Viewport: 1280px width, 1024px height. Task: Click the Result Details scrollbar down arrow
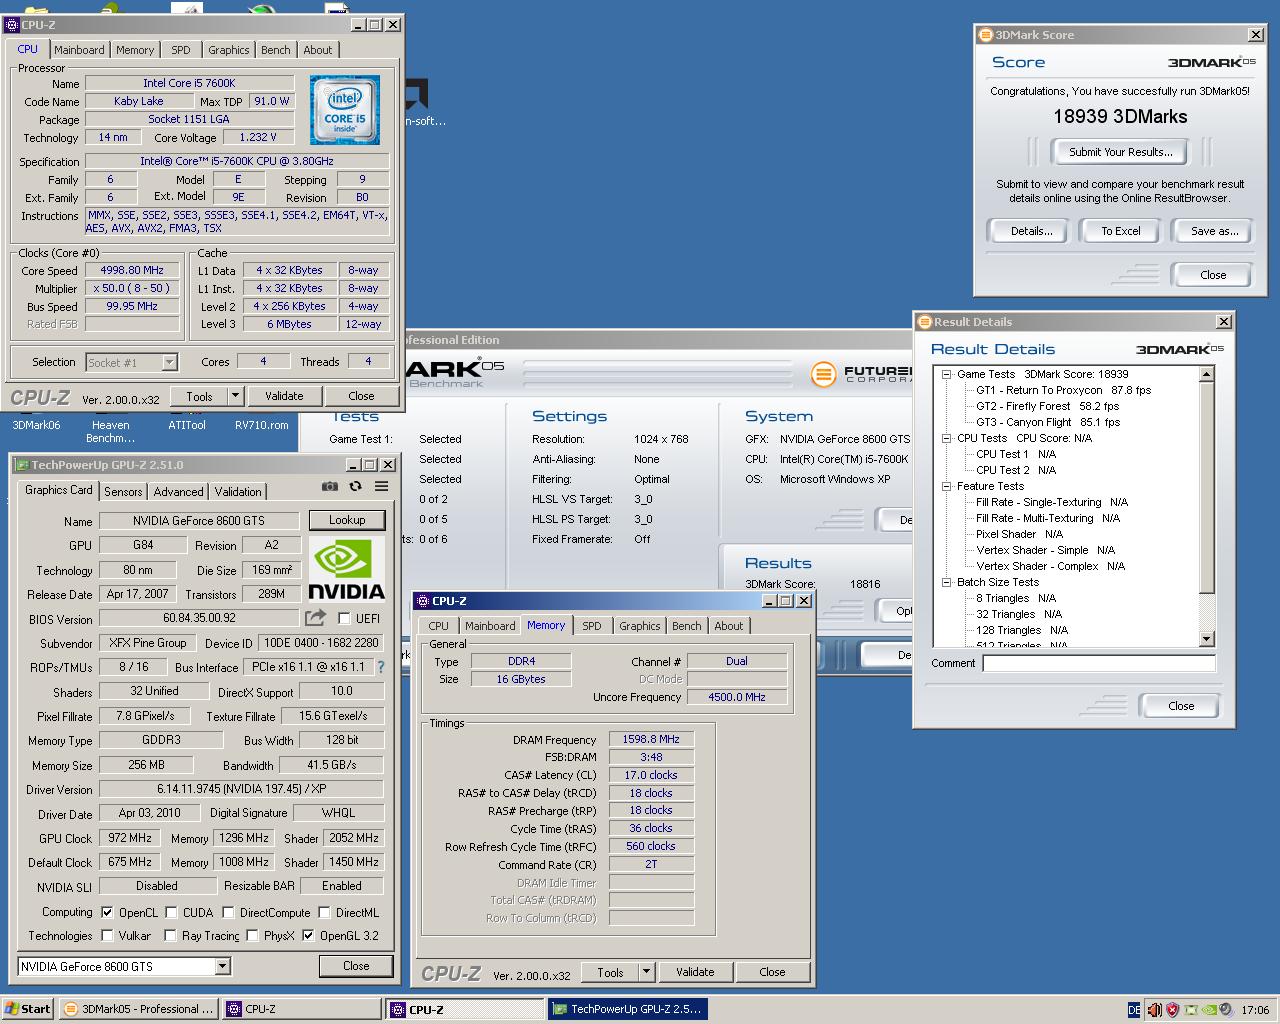[x=1207, y=639]
